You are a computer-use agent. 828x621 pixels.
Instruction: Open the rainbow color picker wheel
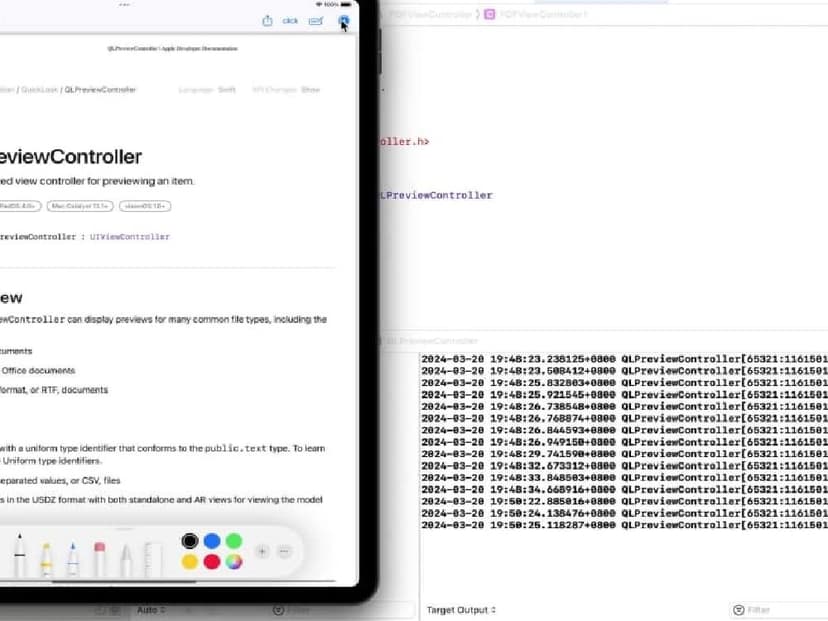pyautogui.click(x=234, y=562)
